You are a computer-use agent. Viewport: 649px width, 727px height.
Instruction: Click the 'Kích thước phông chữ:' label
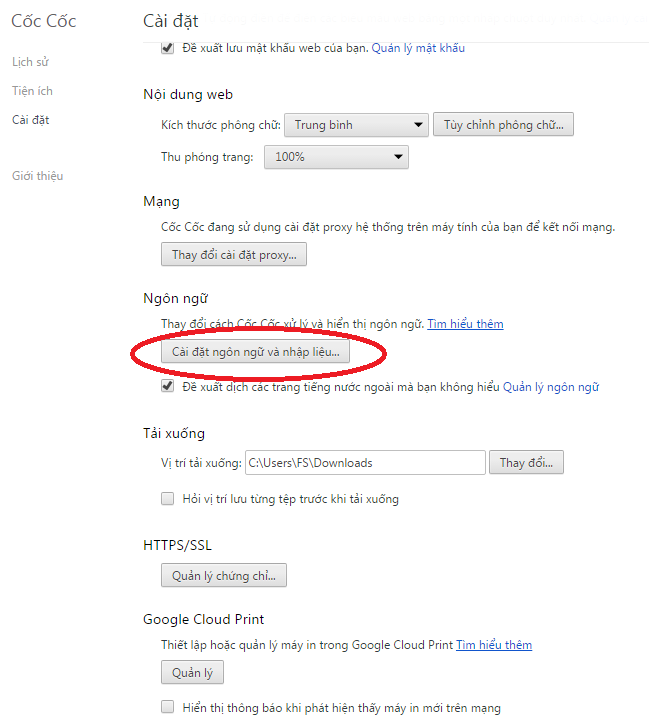coord(221,125)
